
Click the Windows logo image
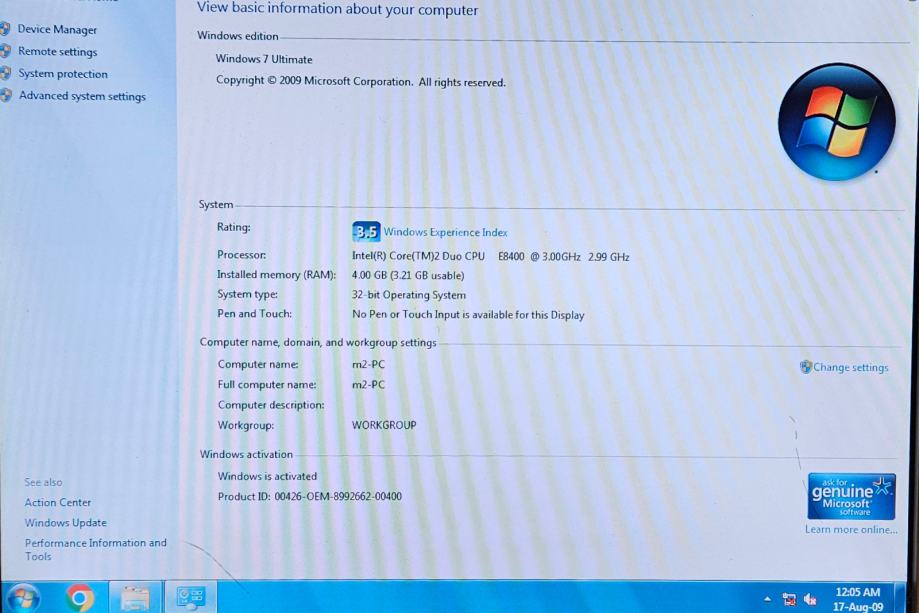pos(836,122)
